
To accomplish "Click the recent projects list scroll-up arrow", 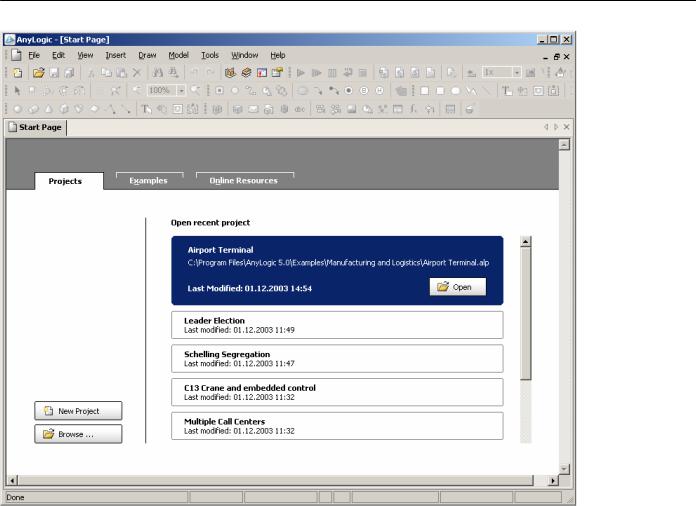I will 526,241.
